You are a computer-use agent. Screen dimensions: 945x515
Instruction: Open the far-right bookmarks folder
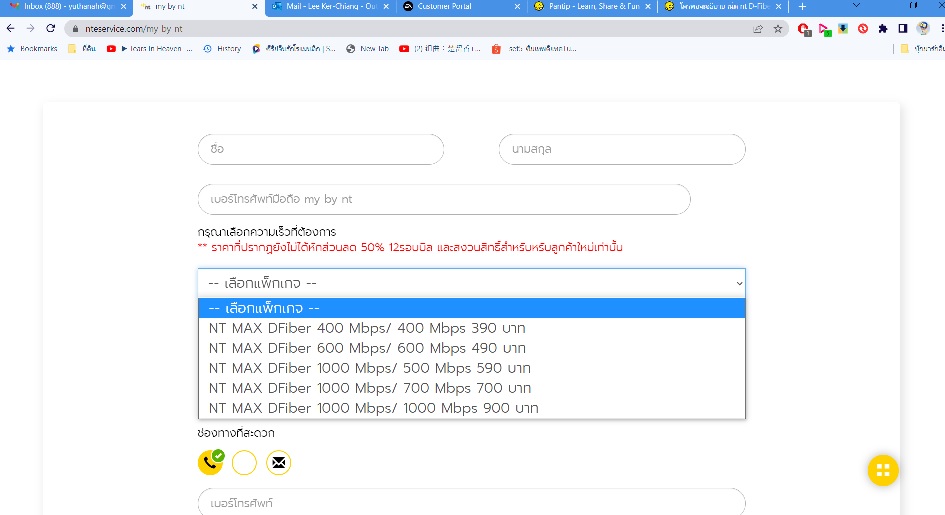[x=921, y=49]
